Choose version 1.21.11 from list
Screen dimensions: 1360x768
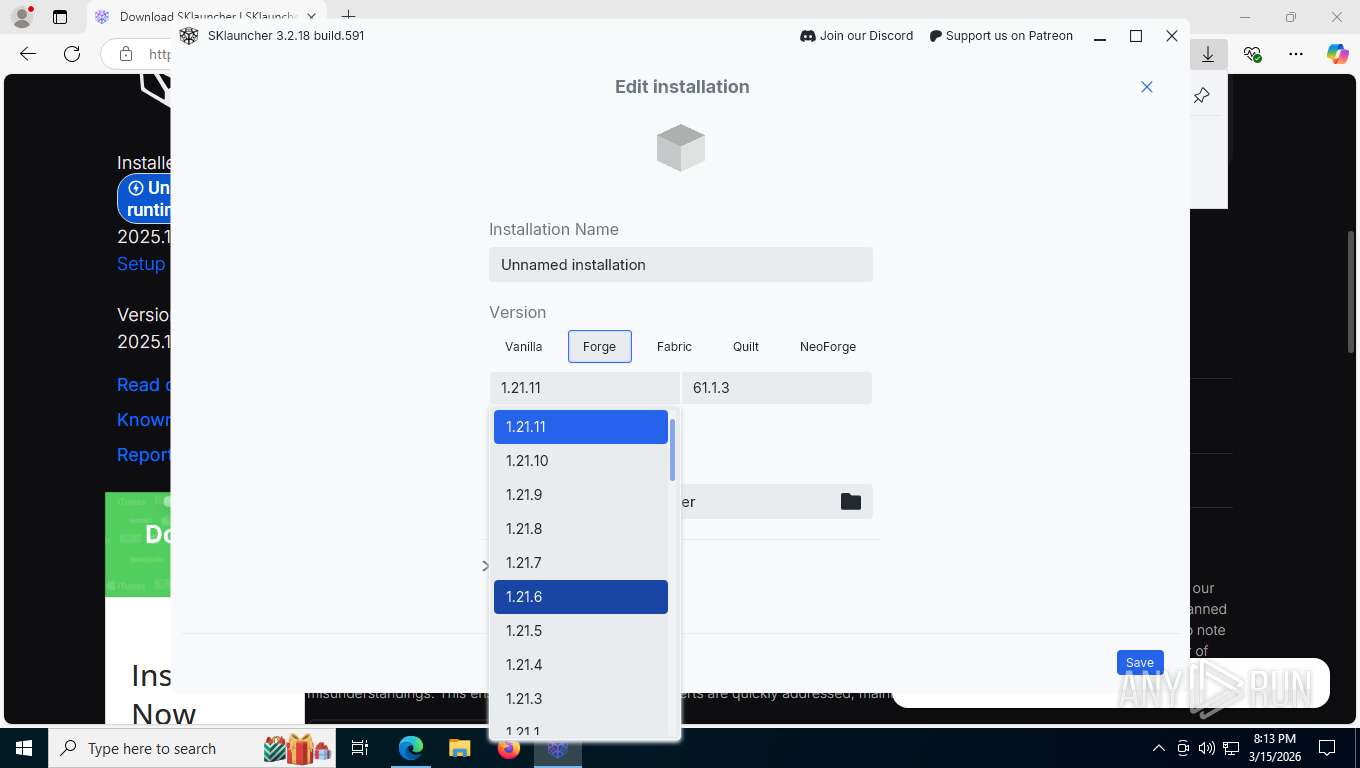click(581, 427)
